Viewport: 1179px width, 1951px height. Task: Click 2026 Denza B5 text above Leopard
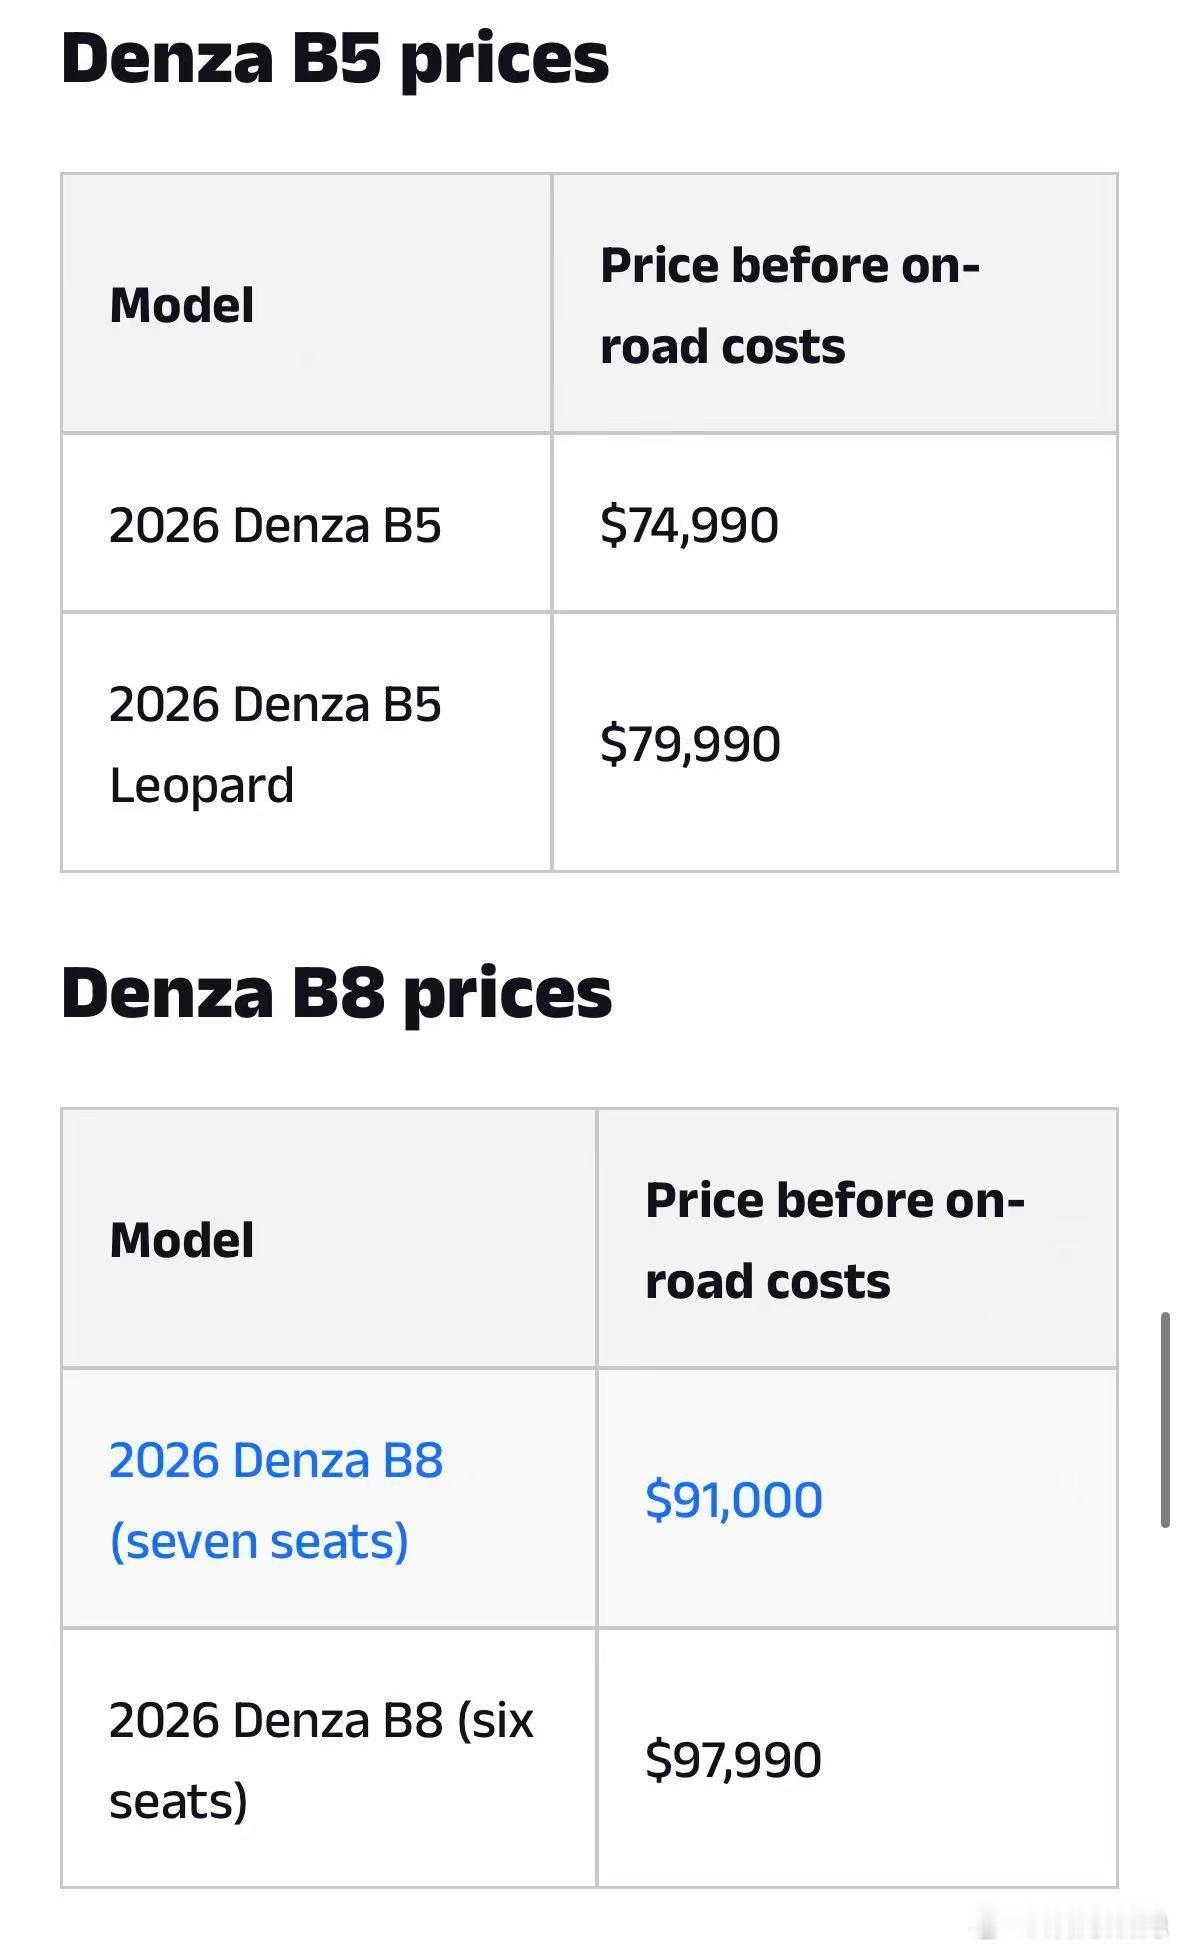(x=275, y=705)
